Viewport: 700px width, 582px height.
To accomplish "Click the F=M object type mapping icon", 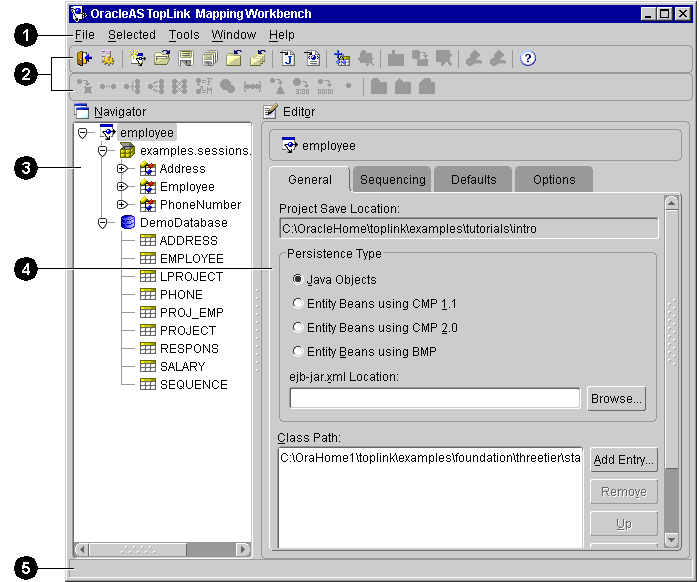I will [x=204, y=86].
